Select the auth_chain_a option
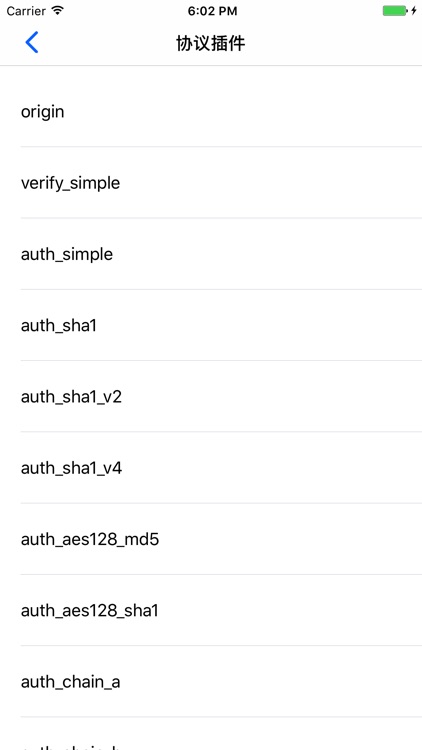422x750 pixels. tap(211, 682)
